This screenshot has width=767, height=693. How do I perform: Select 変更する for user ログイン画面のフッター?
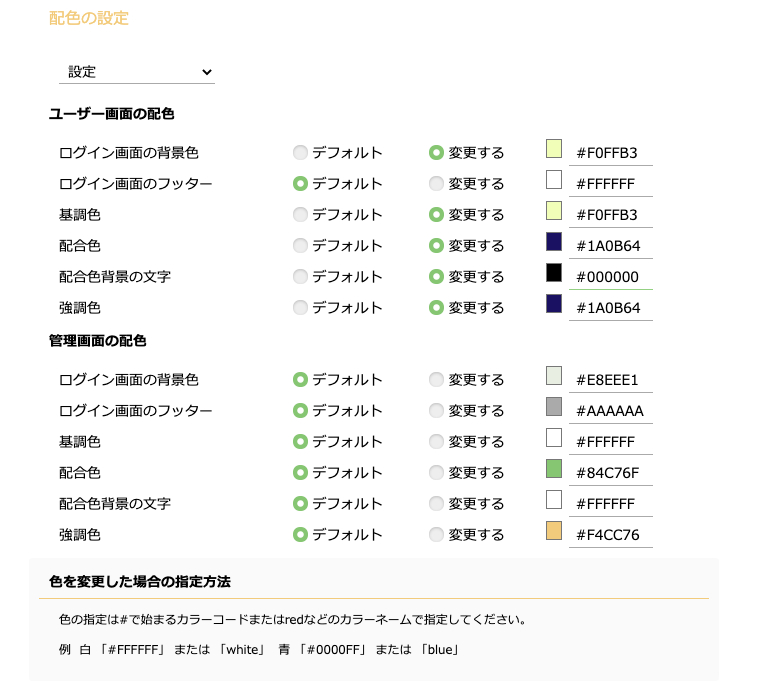coord(436,183)
